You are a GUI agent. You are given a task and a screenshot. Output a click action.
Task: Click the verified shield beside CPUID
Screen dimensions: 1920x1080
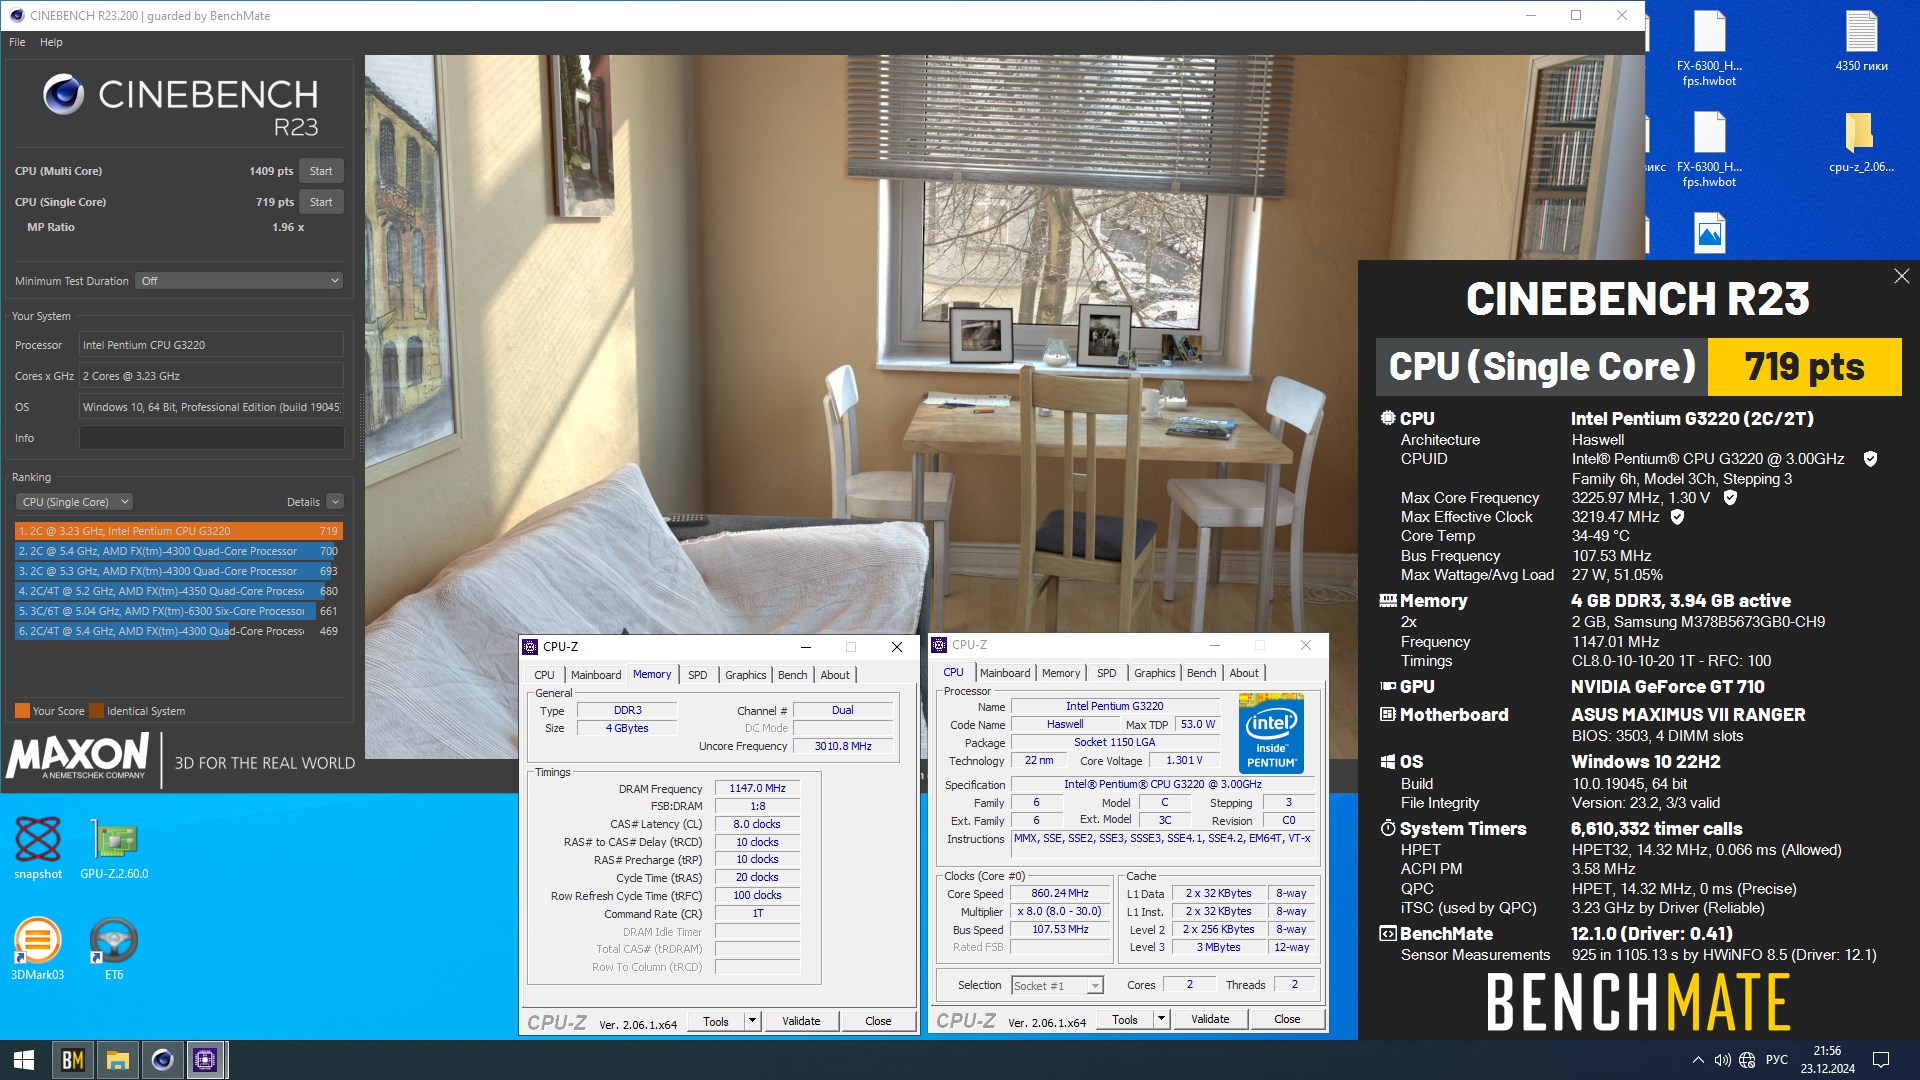(x=1870, y=459)
